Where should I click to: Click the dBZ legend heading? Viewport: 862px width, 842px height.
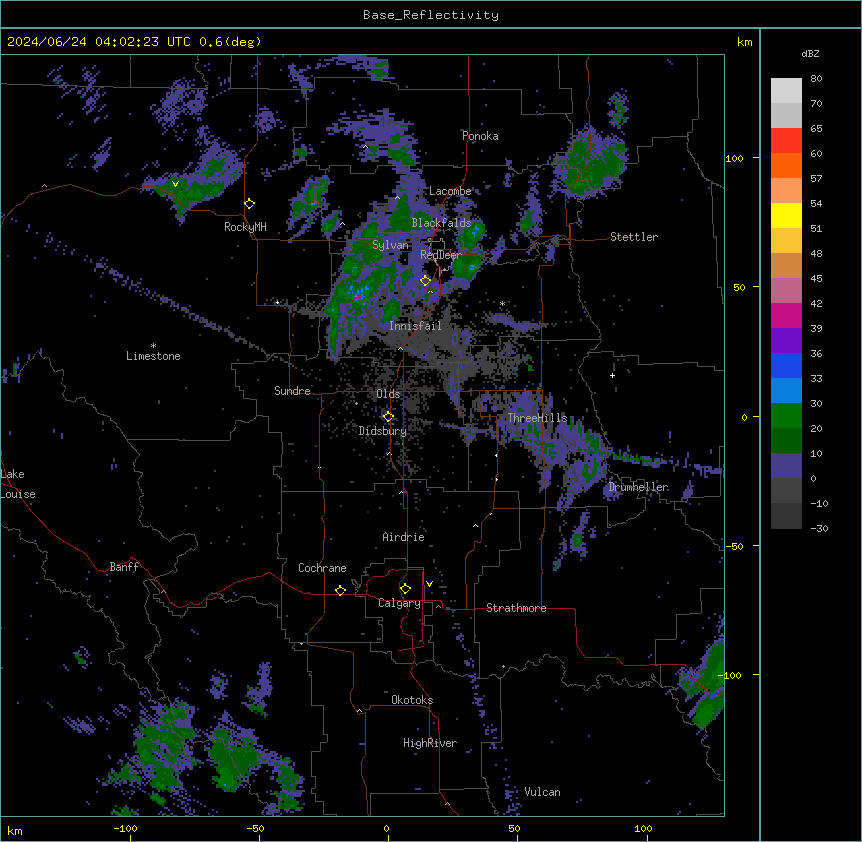click(x=810, y=54)
